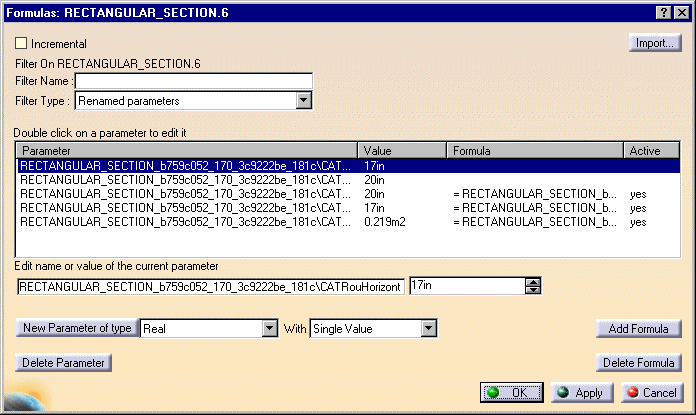The width and height of the screenshot is (696, 415).
Task: Click the parameter name edit field
Action: click(x=210, y=287)
